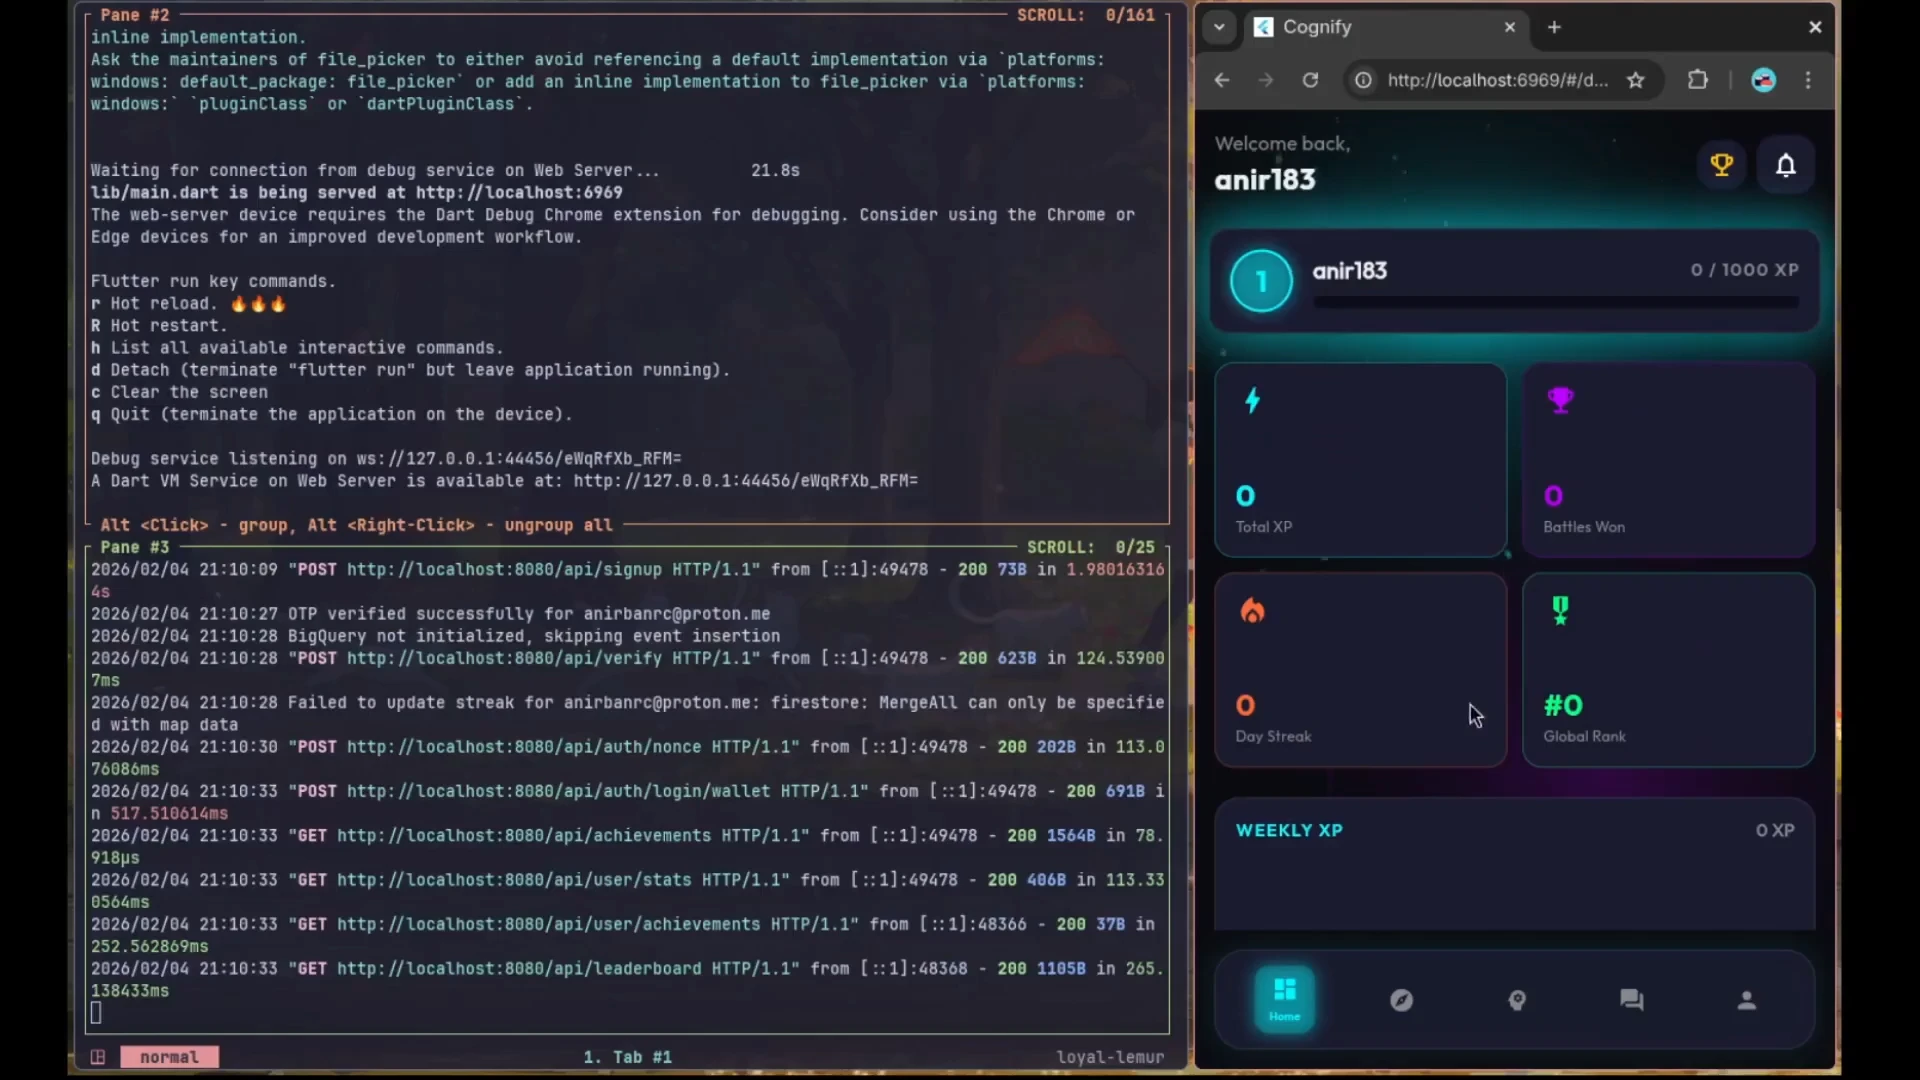This screenshot has width=1920, height=1080.
Task: Bookmark this page with the star icon
Action: point(1636,80)
